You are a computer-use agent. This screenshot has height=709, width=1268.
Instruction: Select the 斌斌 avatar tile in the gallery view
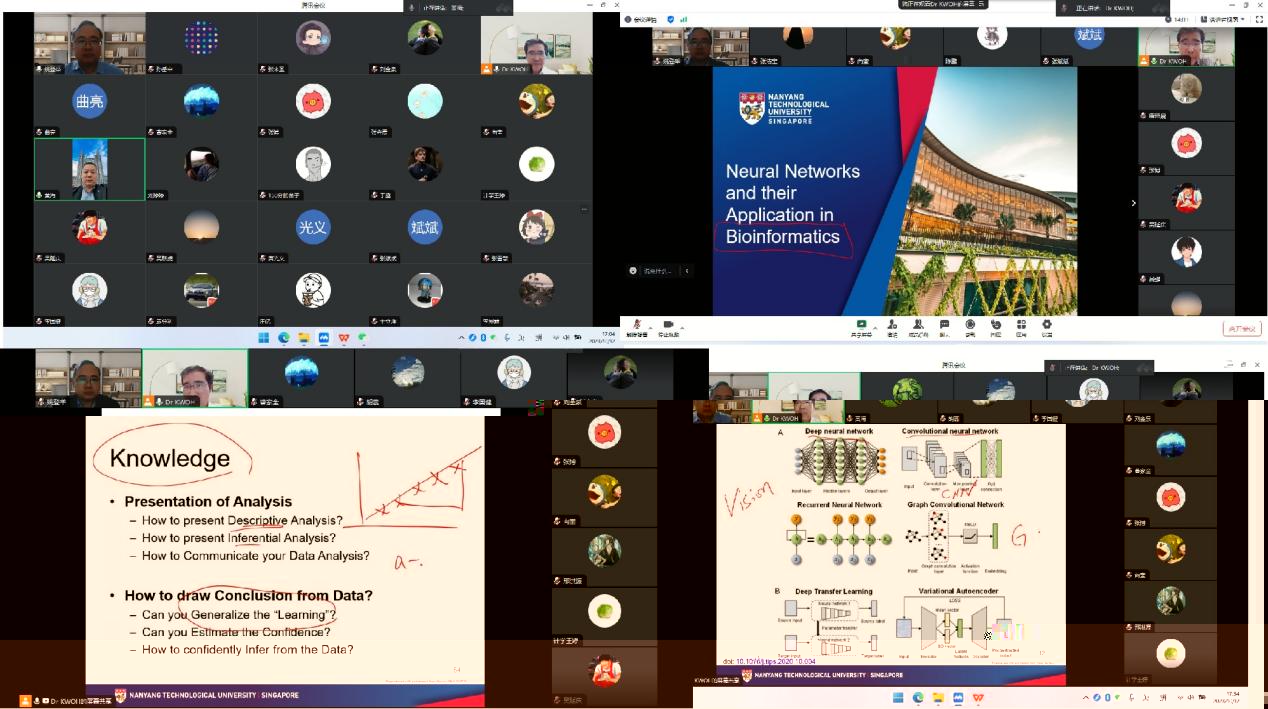click(x=424, y=233)
